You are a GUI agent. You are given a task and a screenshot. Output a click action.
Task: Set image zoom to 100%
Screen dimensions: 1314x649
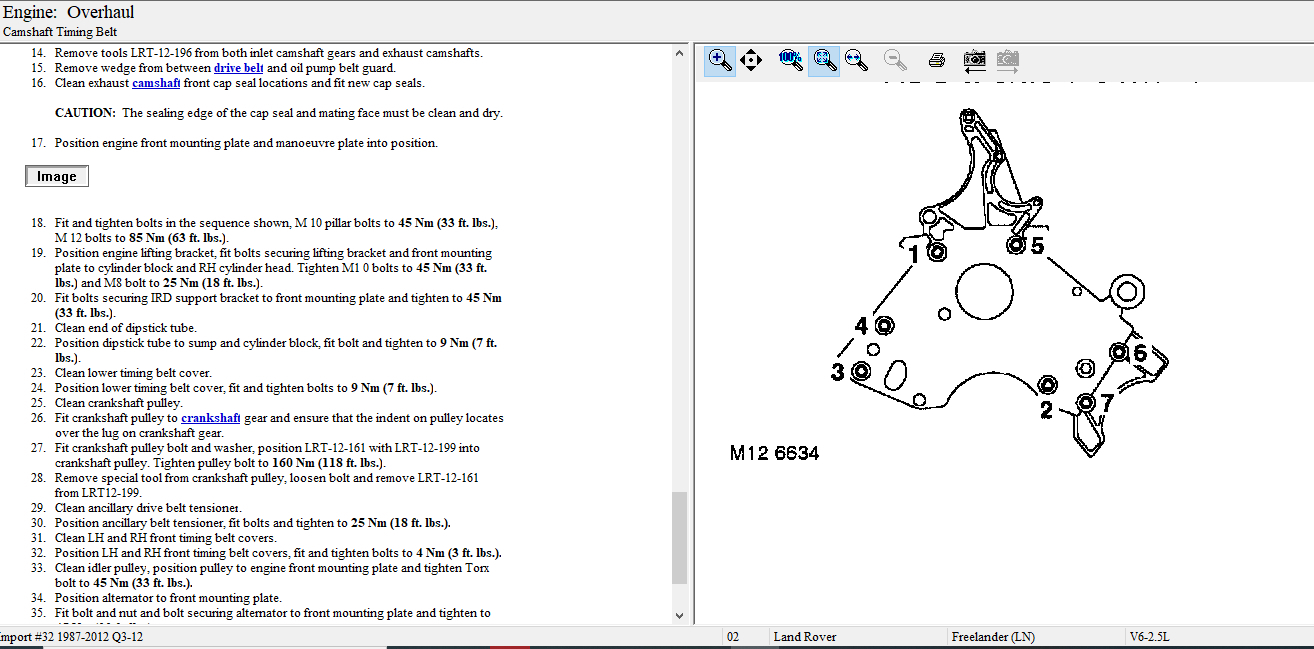[x=790, y=60]
